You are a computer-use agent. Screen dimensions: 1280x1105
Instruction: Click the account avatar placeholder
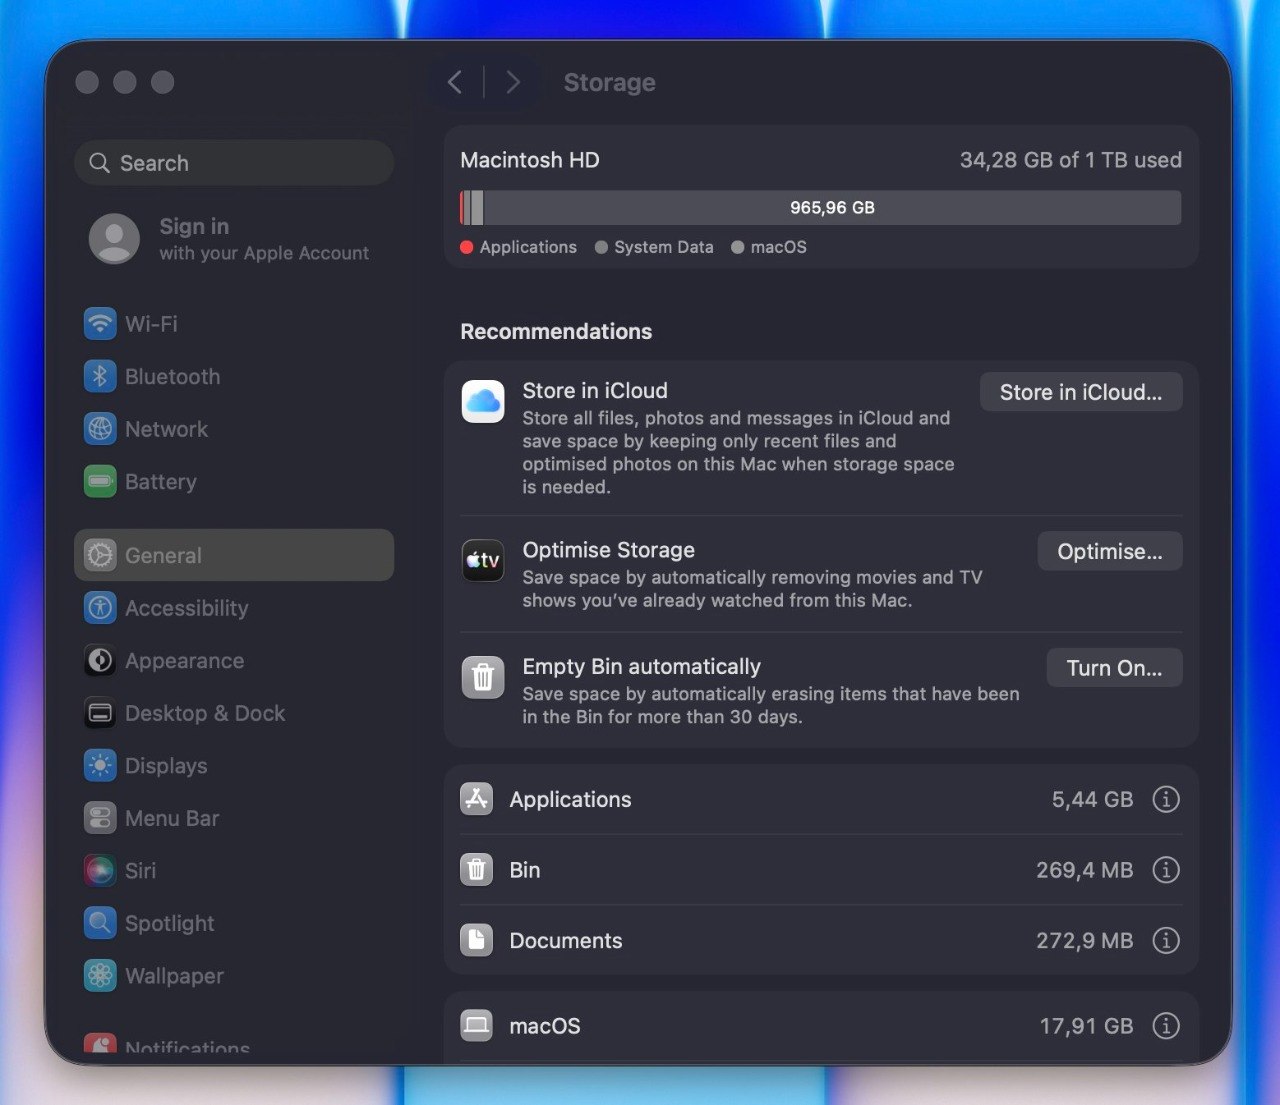115,239
